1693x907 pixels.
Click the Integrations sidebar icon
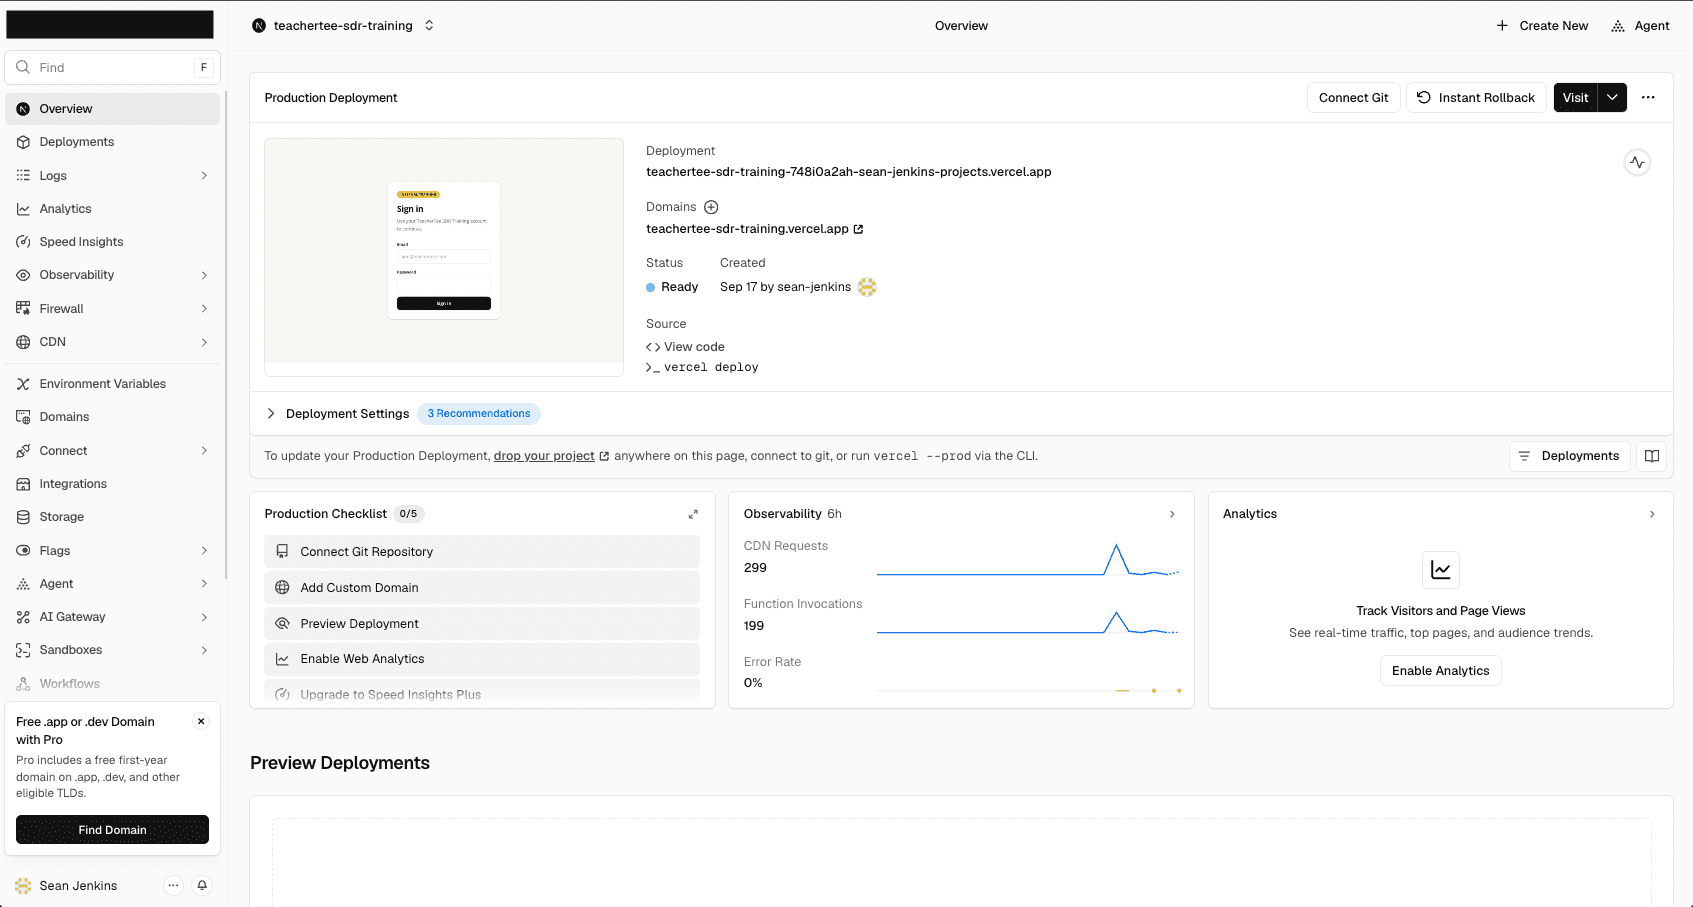click(23, 484)
